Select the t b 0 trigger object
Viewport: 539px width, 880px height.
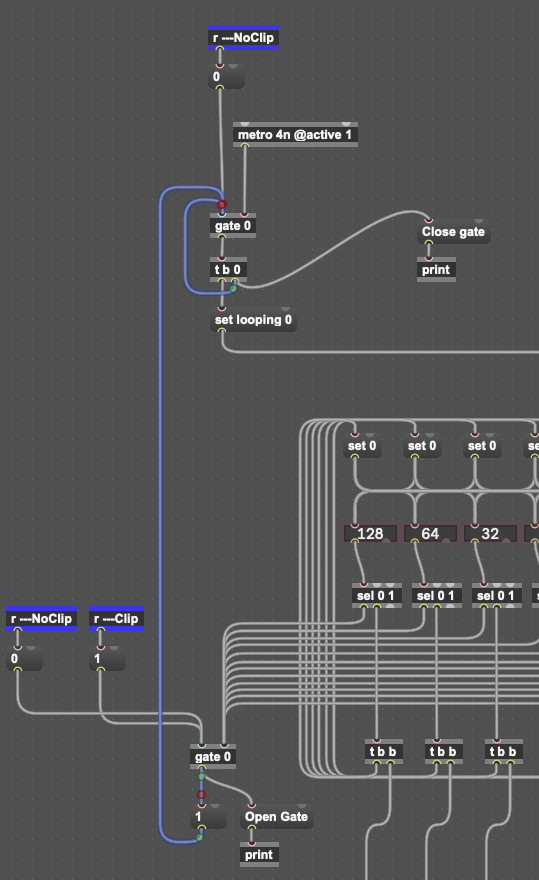tap(228, 269)
